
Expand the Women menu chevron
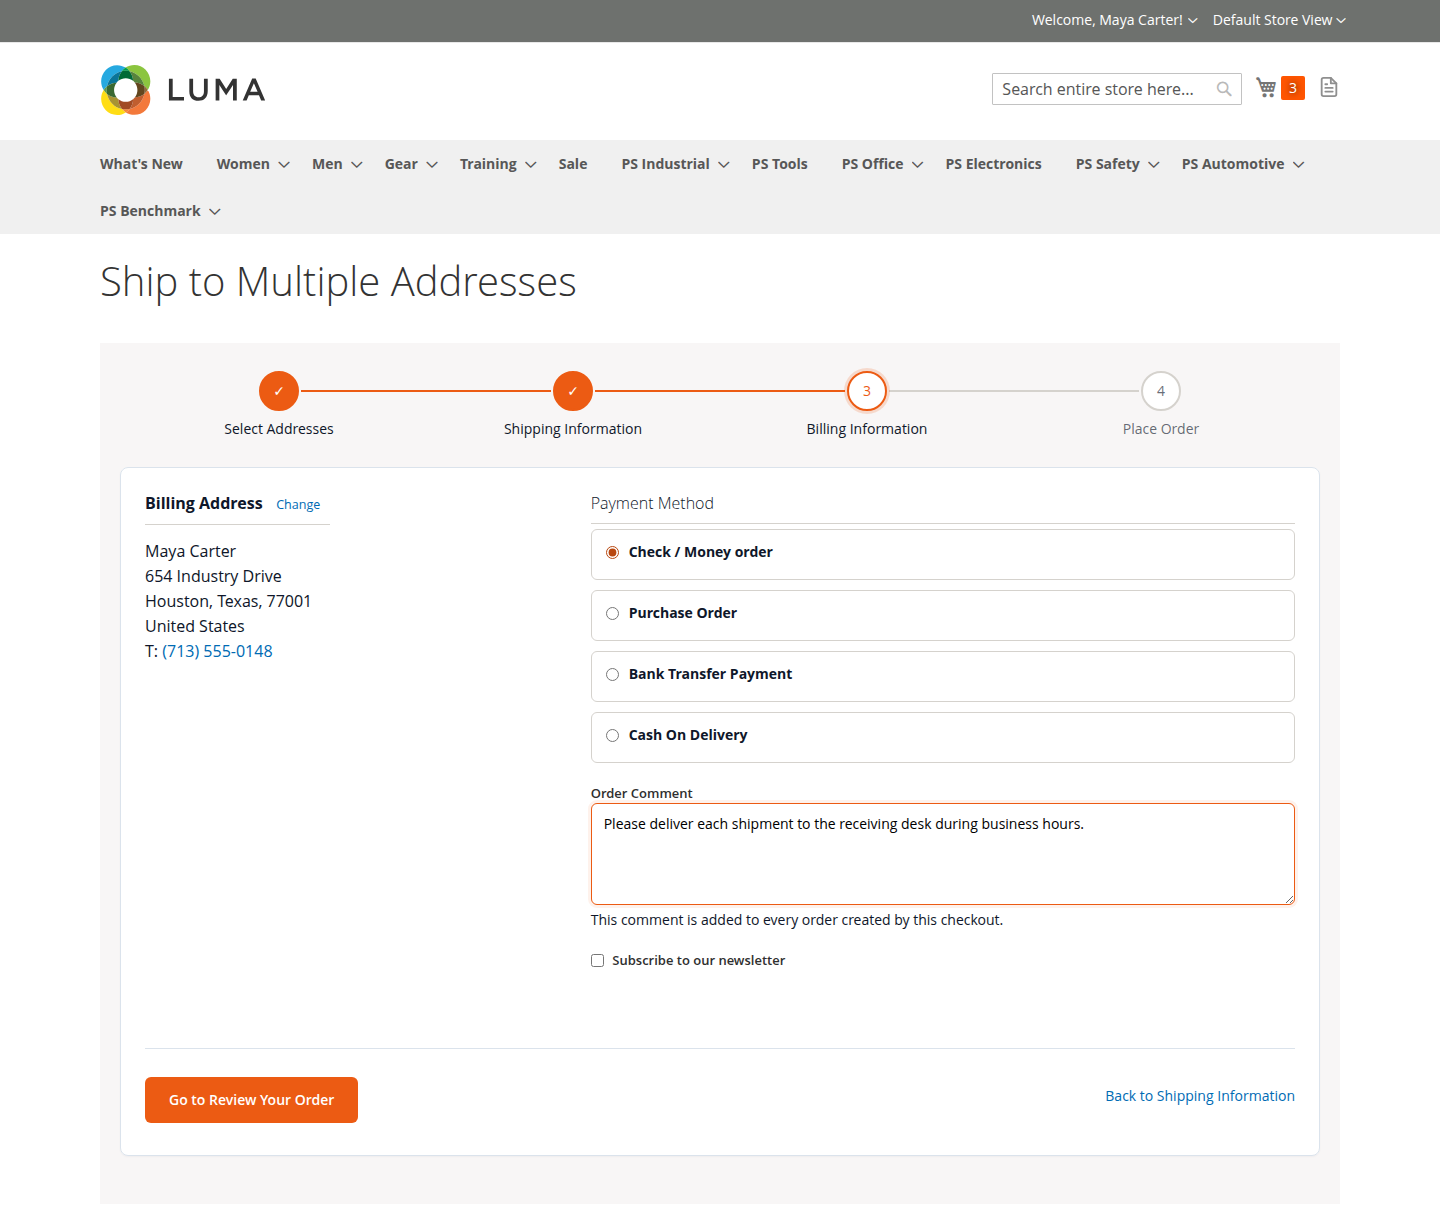point(284,165)
